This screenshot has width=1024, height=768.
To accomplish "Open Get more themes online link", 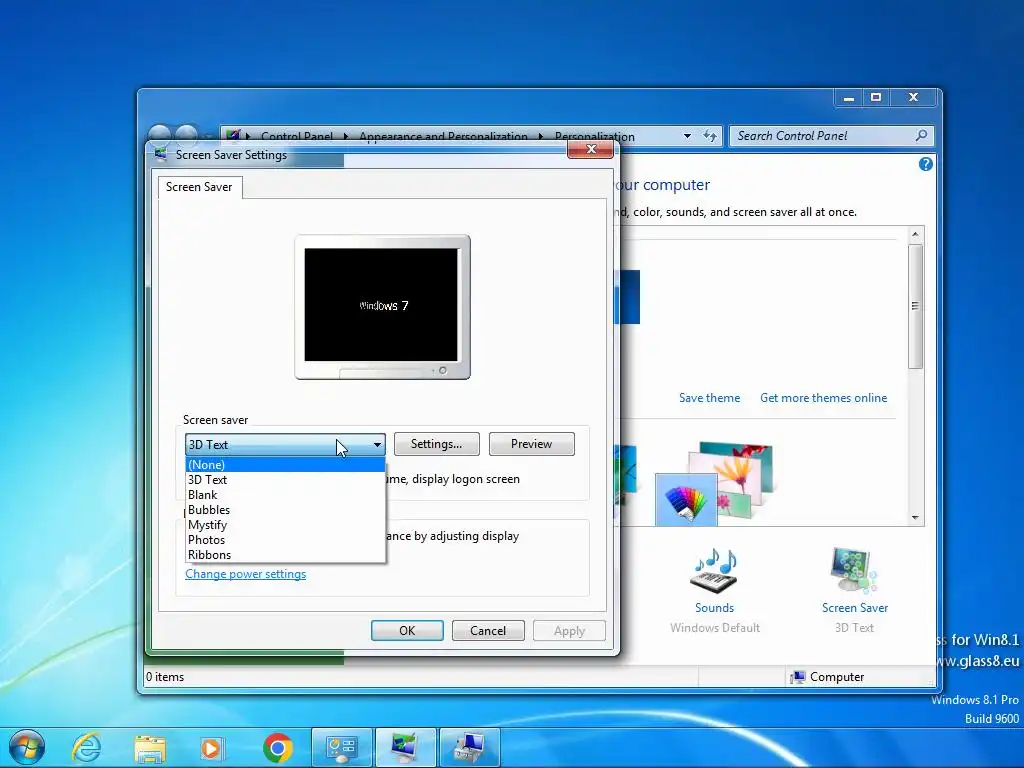I will 824,398.
